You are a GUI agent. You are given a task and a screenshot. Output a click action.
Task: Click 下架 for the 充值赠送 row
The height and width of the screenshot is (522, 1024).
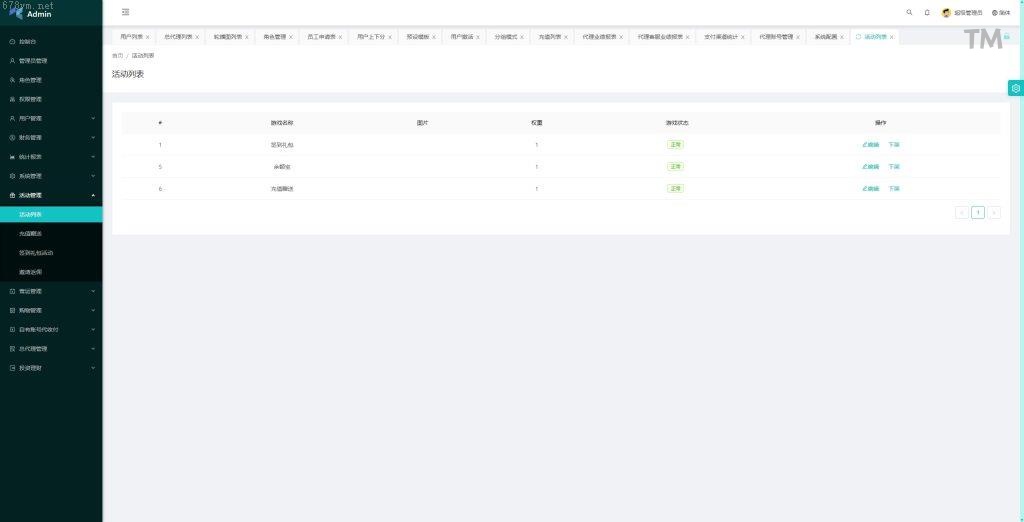894,188
